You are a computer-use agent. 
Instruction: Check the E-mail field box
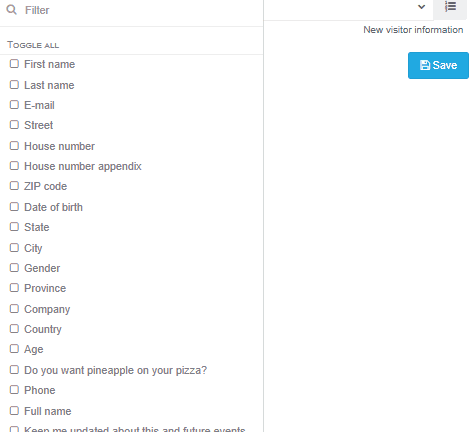click(x=14, y=105)
